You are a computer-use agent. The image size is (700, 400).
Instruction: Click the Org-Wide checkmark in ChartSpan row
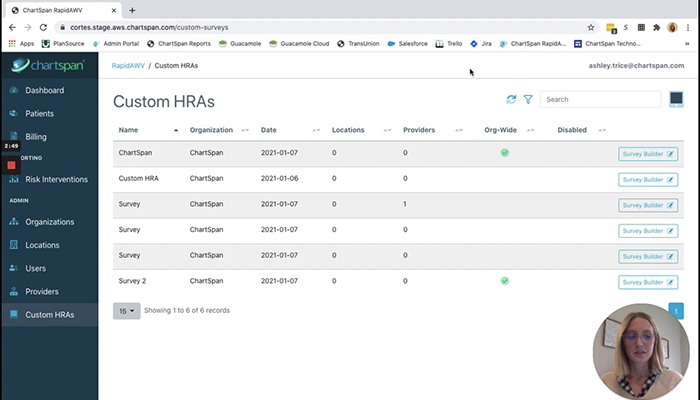tap(504, 153)
